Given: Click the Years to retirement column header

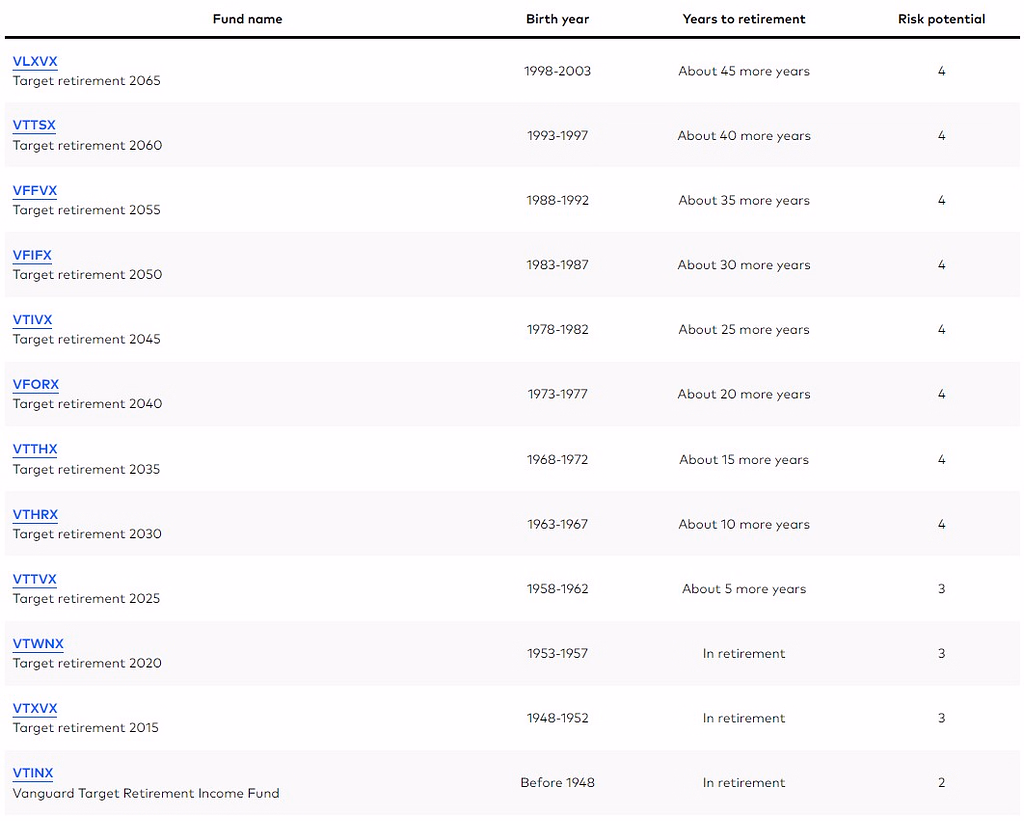Looking at the screenshot, I should tap(744, 19).
